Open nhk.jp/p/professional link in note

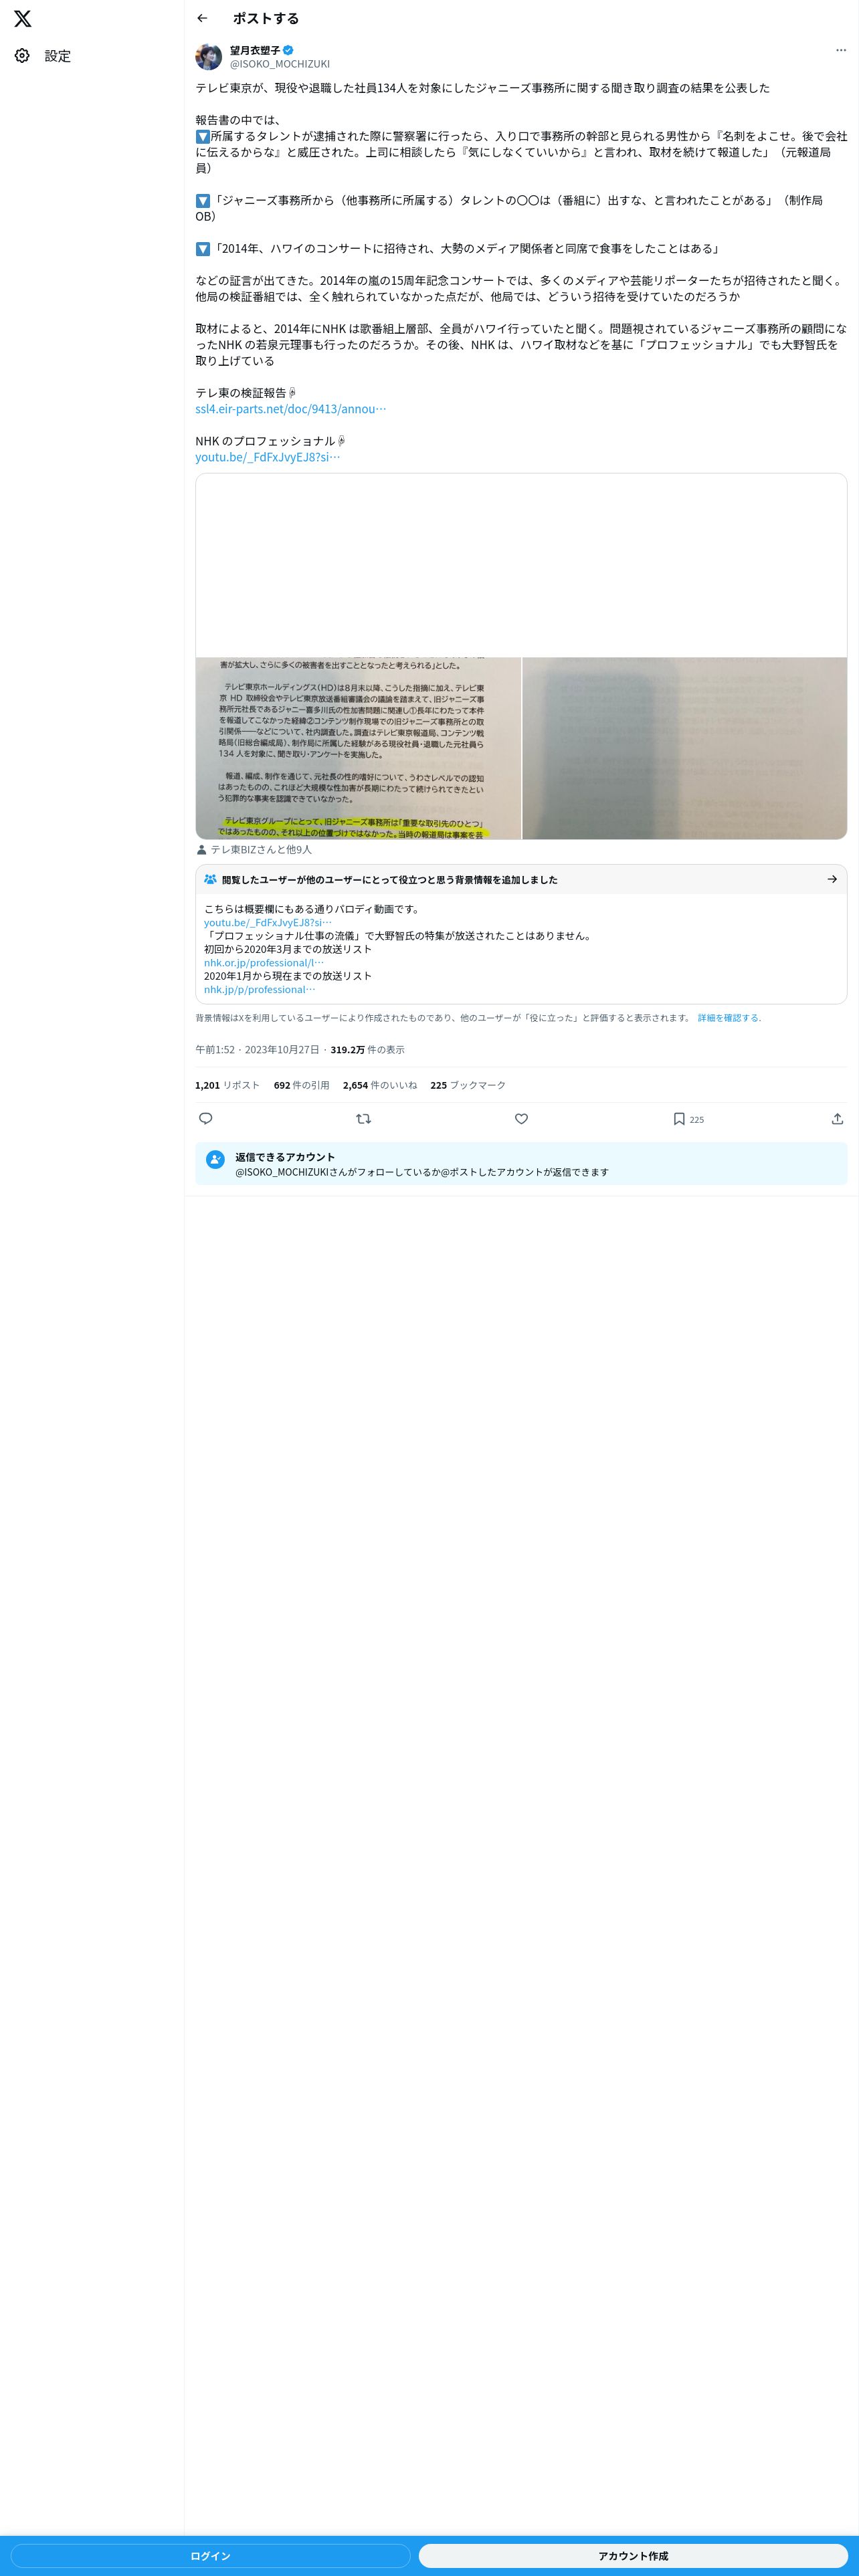coord(259,989)
